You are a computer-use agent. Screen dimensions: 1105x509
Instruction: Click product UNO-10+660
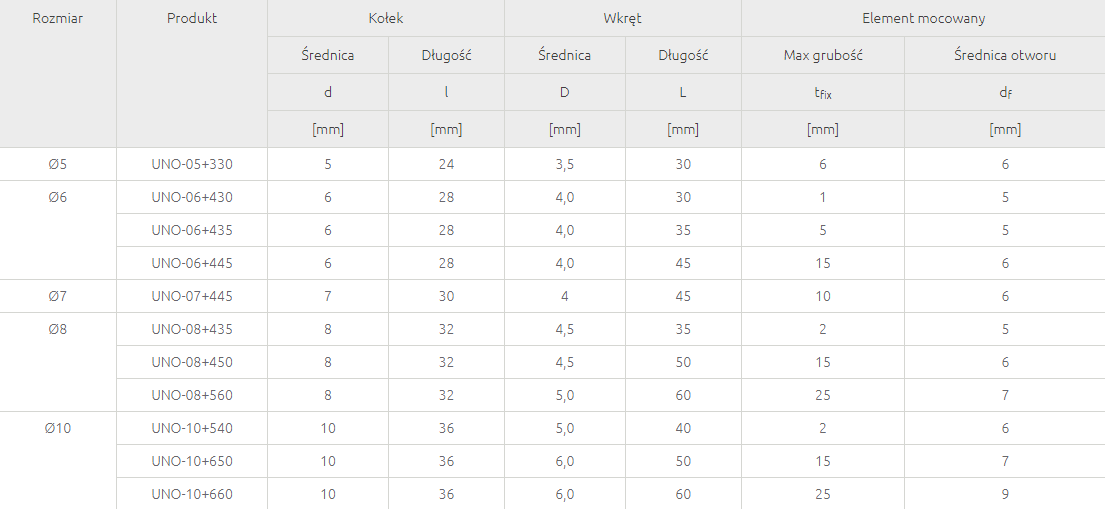[192, 494]
